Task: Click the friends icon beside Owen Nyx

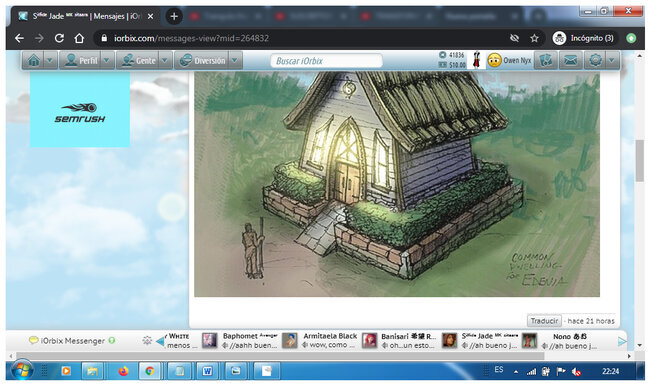Action: (546, 61)
